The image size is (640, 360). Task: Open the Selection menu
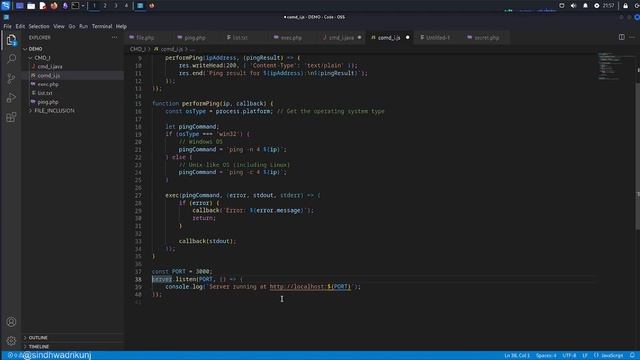39,26
